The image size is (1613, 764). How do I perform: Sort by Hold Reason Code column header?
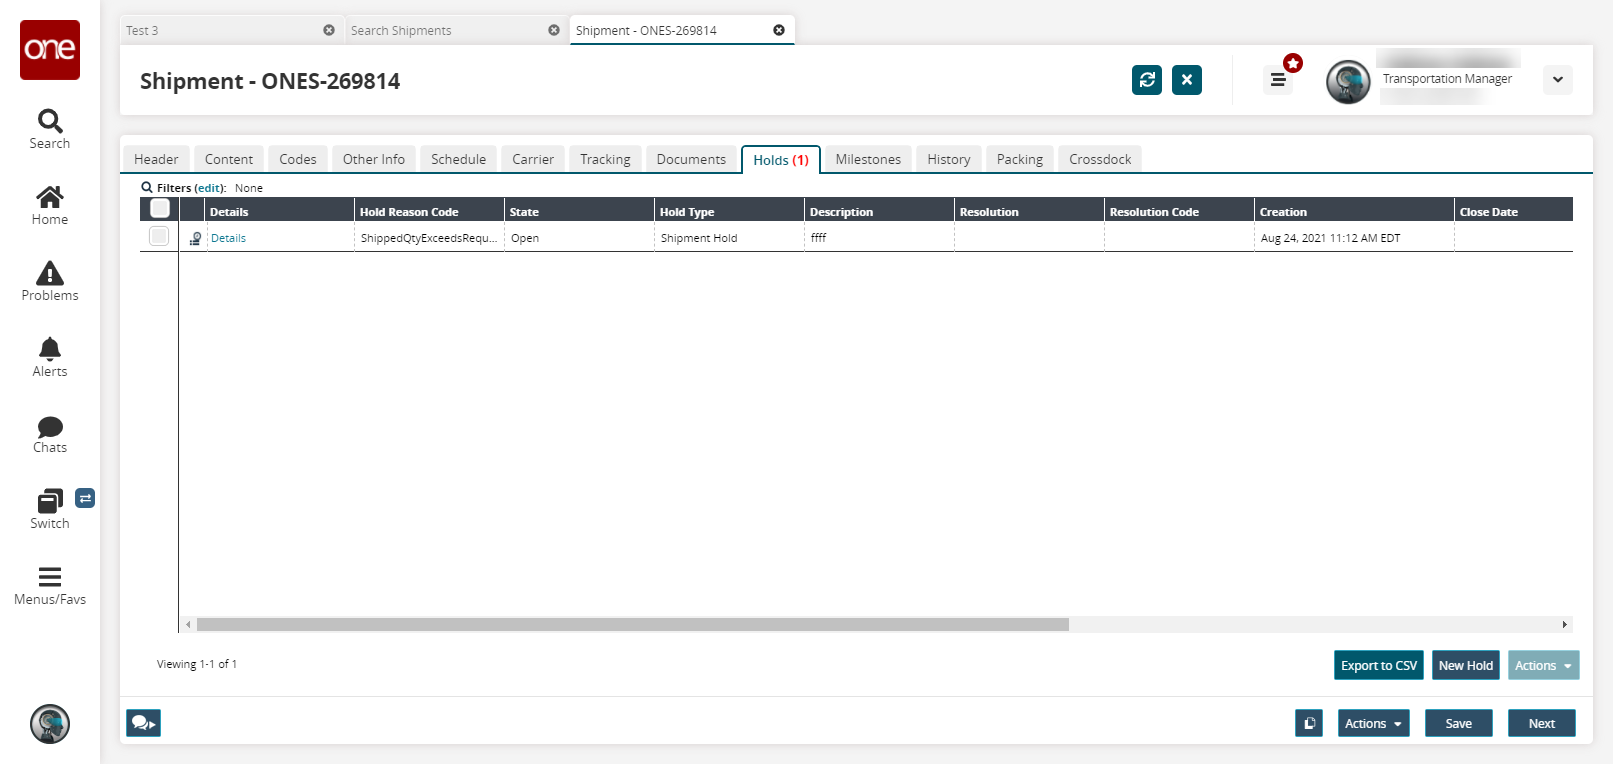click(429, 211)
